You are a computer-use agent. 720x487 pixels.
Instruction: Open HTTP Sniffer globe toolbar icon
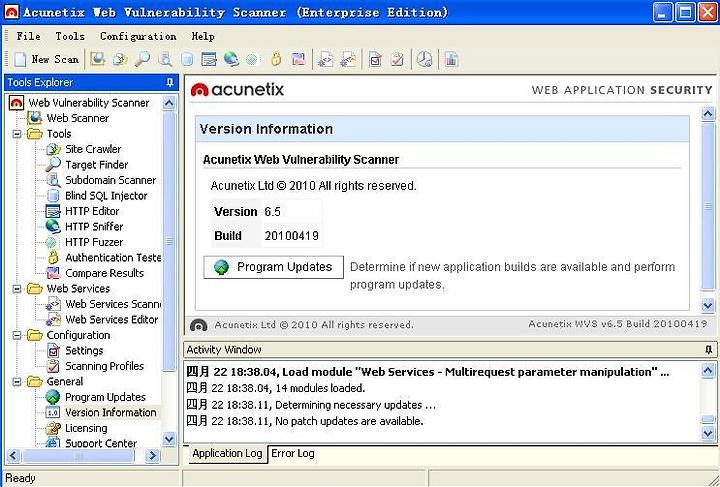[231, 59]
